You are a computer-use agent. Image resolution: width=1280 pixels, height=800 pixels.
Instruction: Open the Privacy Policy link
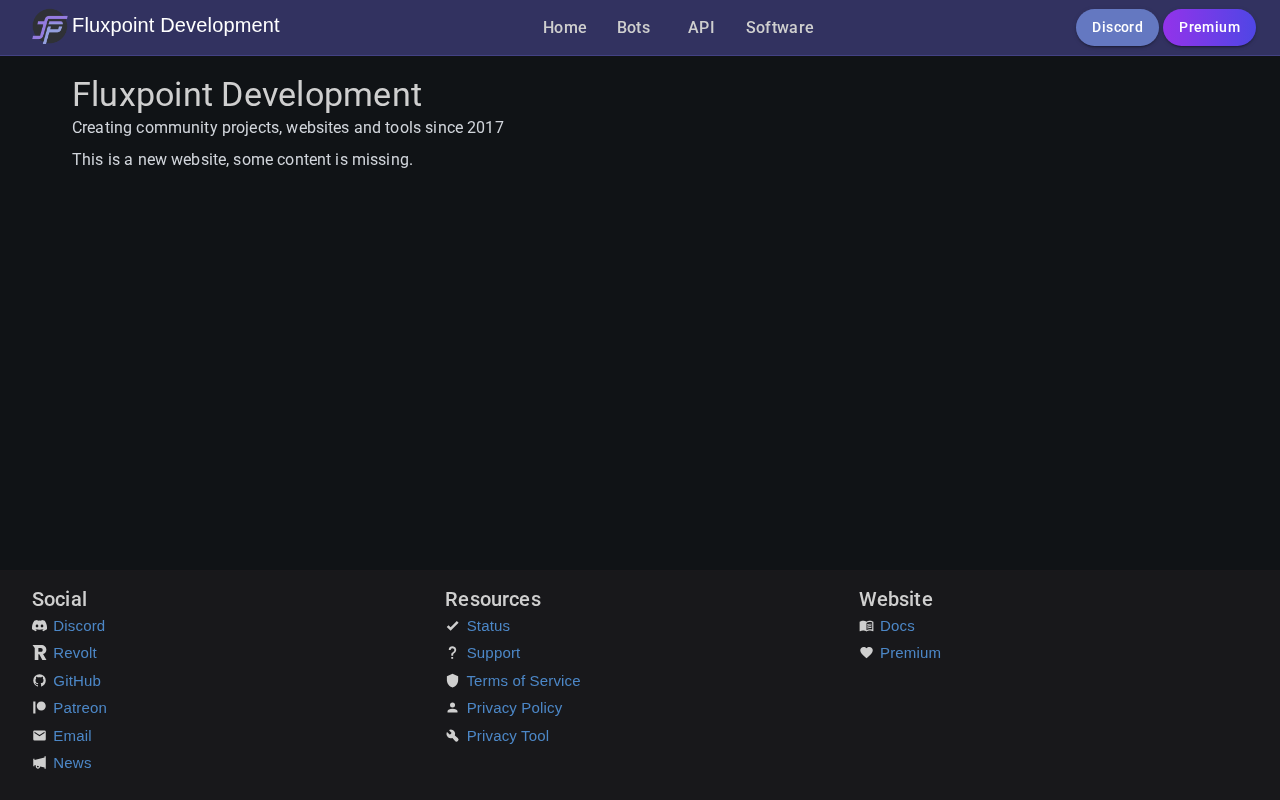[514, 708]
